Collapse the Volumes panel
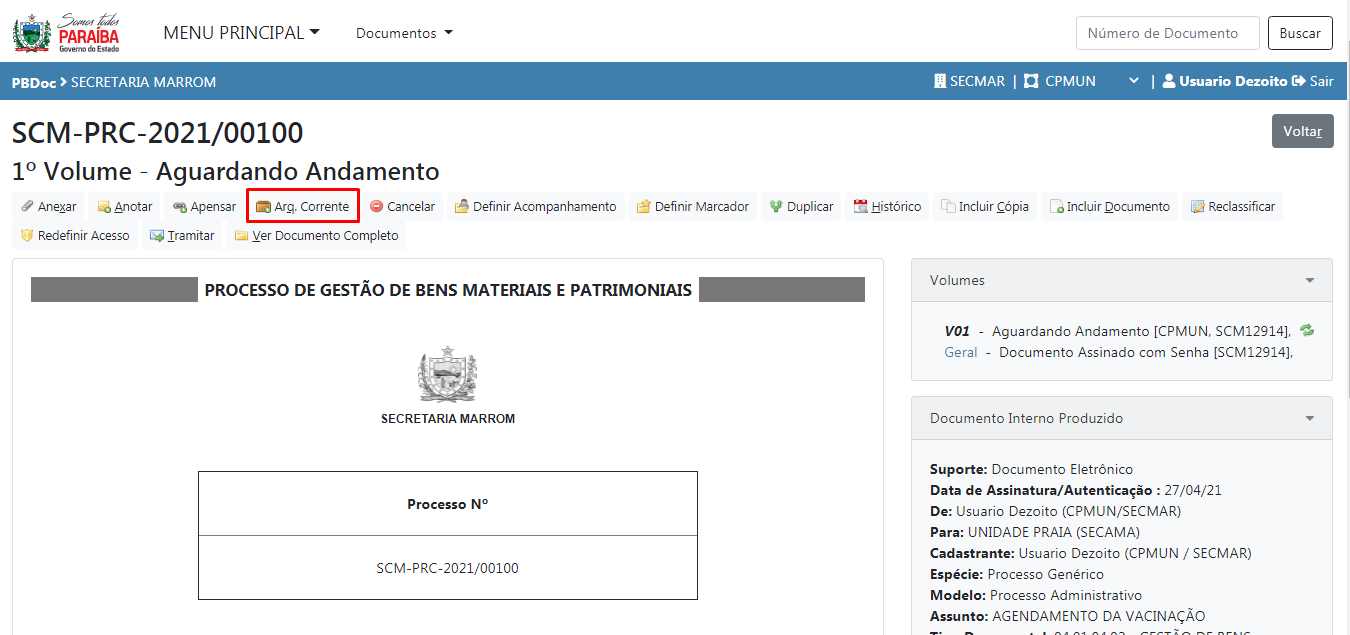This screenshot has width=1350, height=635. click(1309, 281)
